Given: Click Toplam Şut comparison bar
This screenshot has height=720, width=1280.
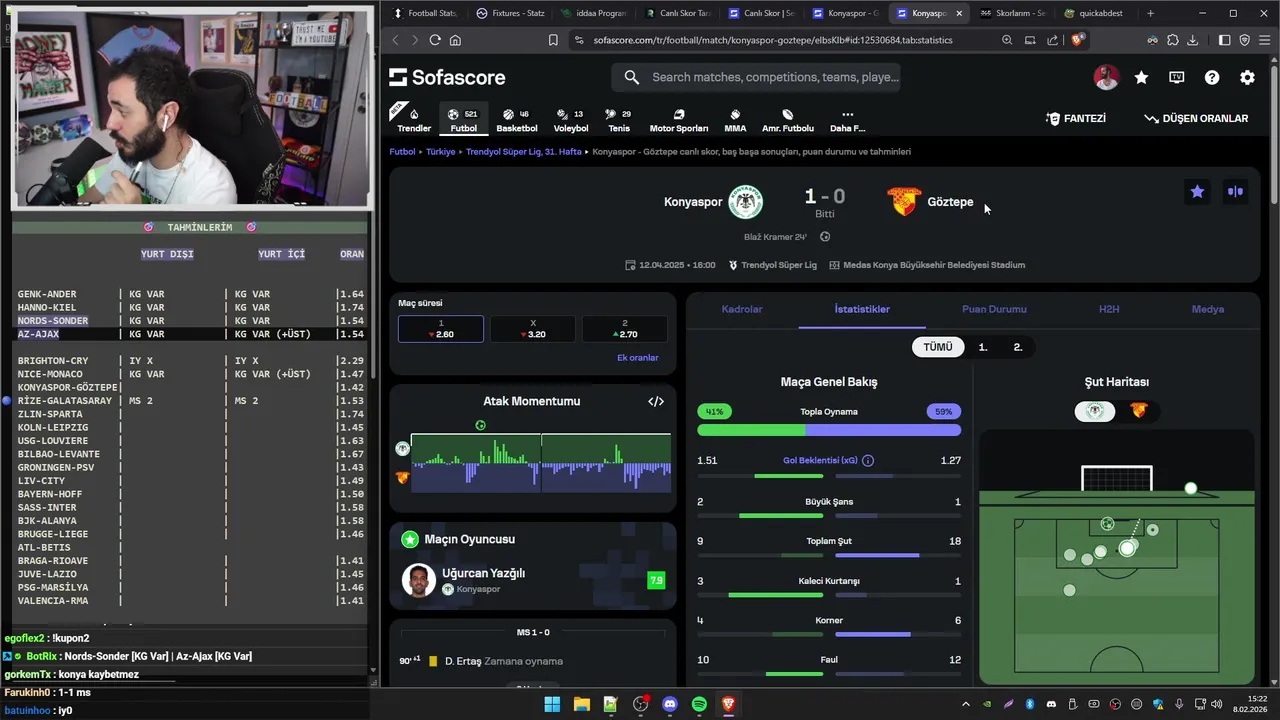Looking at the screenshot, I should coord(829,555).
